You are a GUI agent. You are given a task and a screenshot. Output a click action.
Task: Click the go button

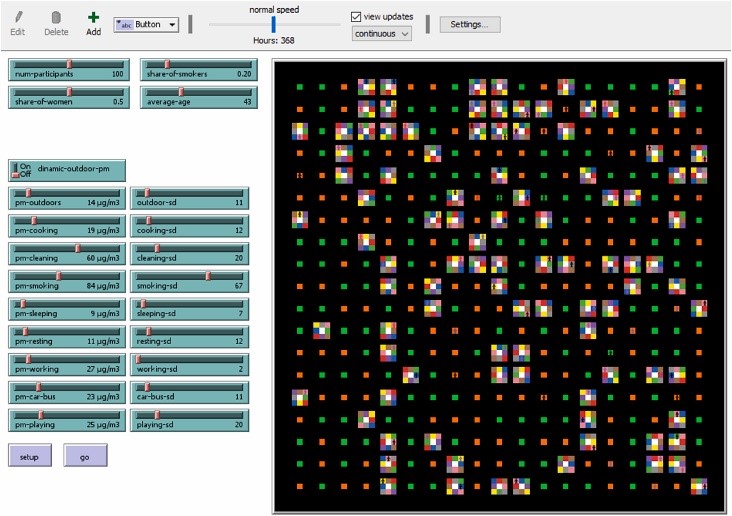pyautogui.click(x=85, y=456)
